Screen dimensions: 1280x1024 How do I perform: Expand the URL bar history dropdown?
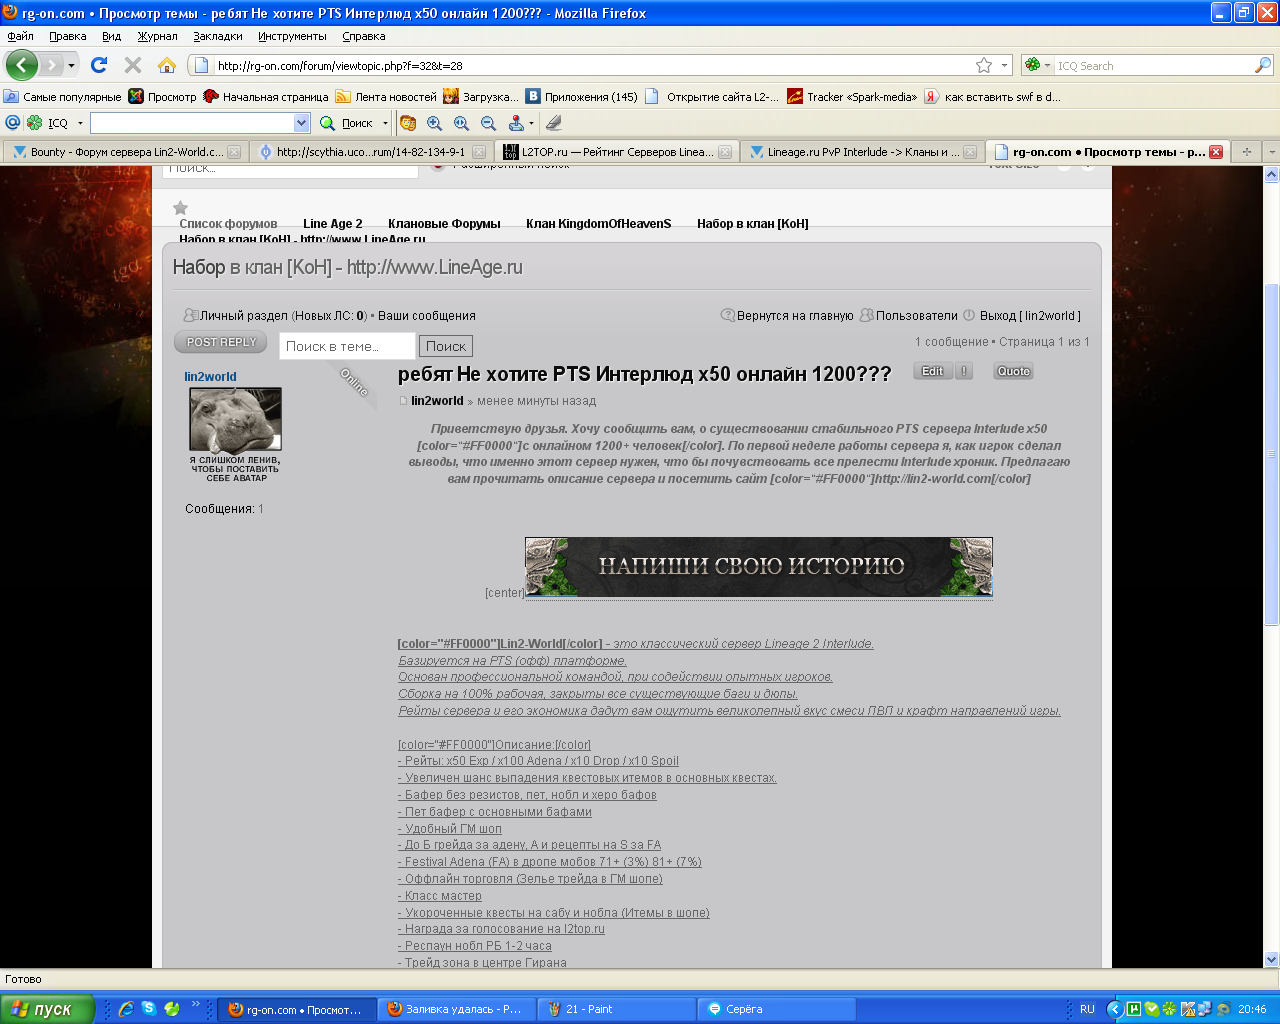(1004, 65)
